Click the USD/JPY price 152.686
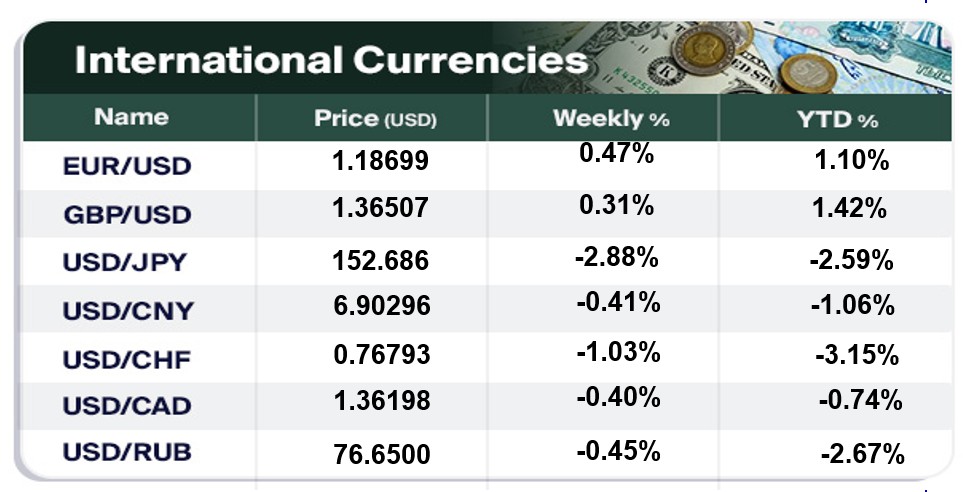The width and height of the screenshot is (963, 492). point(380,262)
